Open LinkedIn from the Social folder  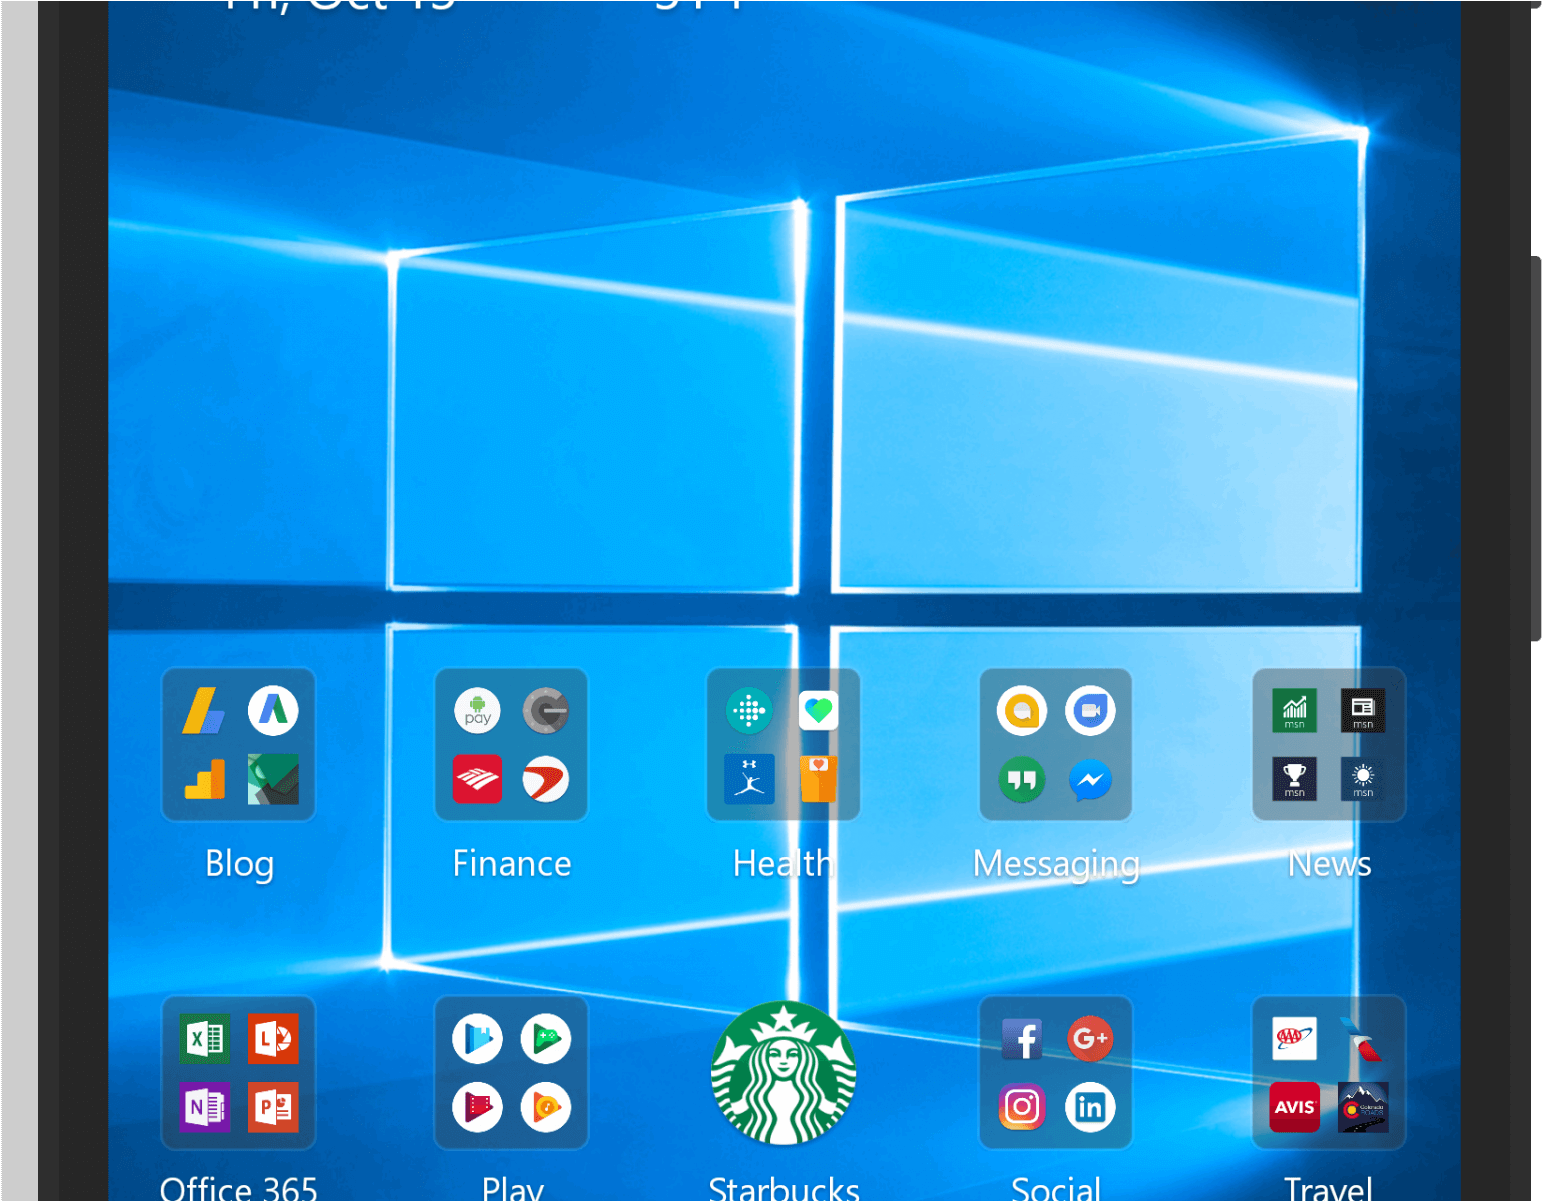click(x=1090, y=1107)
